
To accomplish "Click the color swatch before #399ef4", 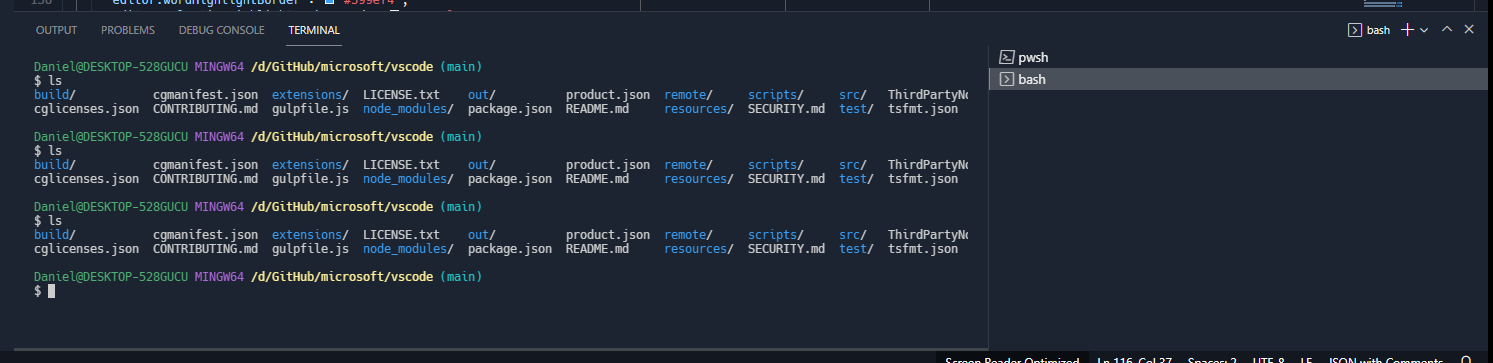I will tap(328, 3).
